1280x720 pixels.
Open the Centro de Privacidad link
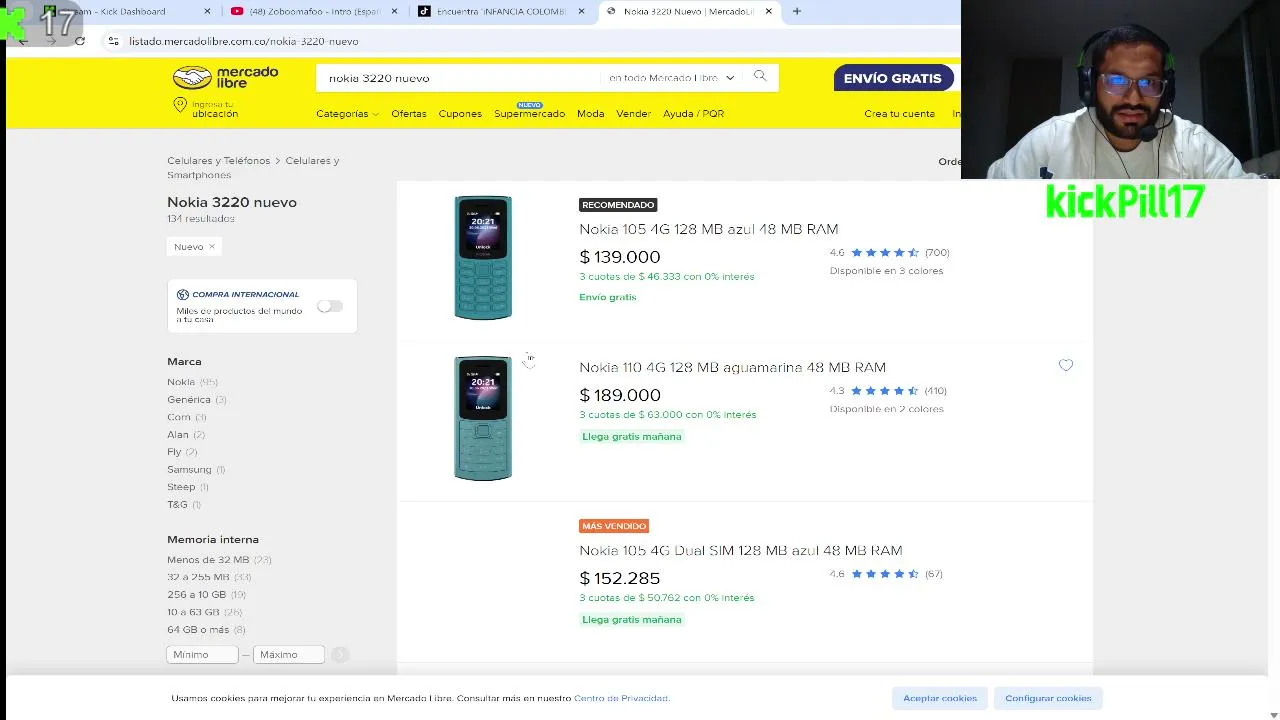621,698
